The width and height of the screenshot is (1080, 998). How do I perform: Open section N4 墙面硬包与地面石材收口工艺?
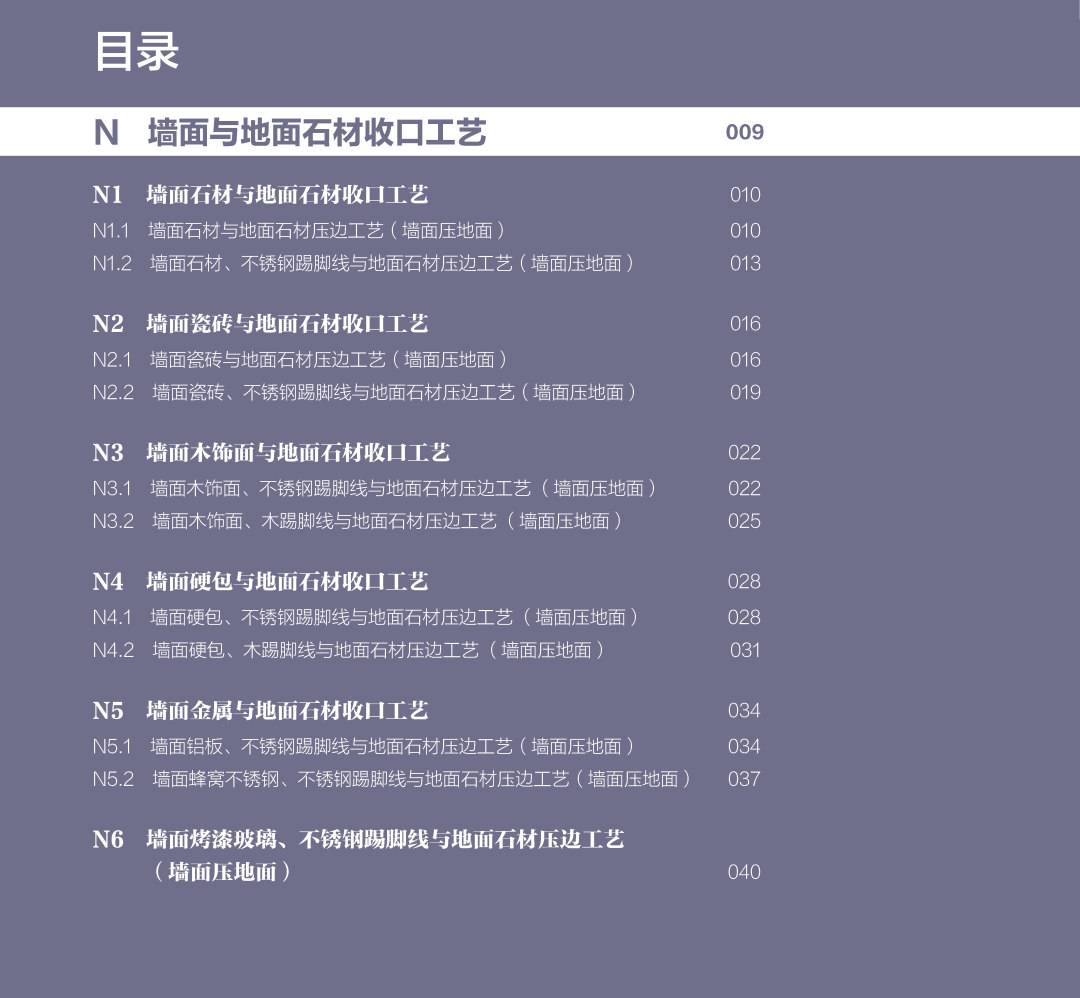click(x=260, y=581)
